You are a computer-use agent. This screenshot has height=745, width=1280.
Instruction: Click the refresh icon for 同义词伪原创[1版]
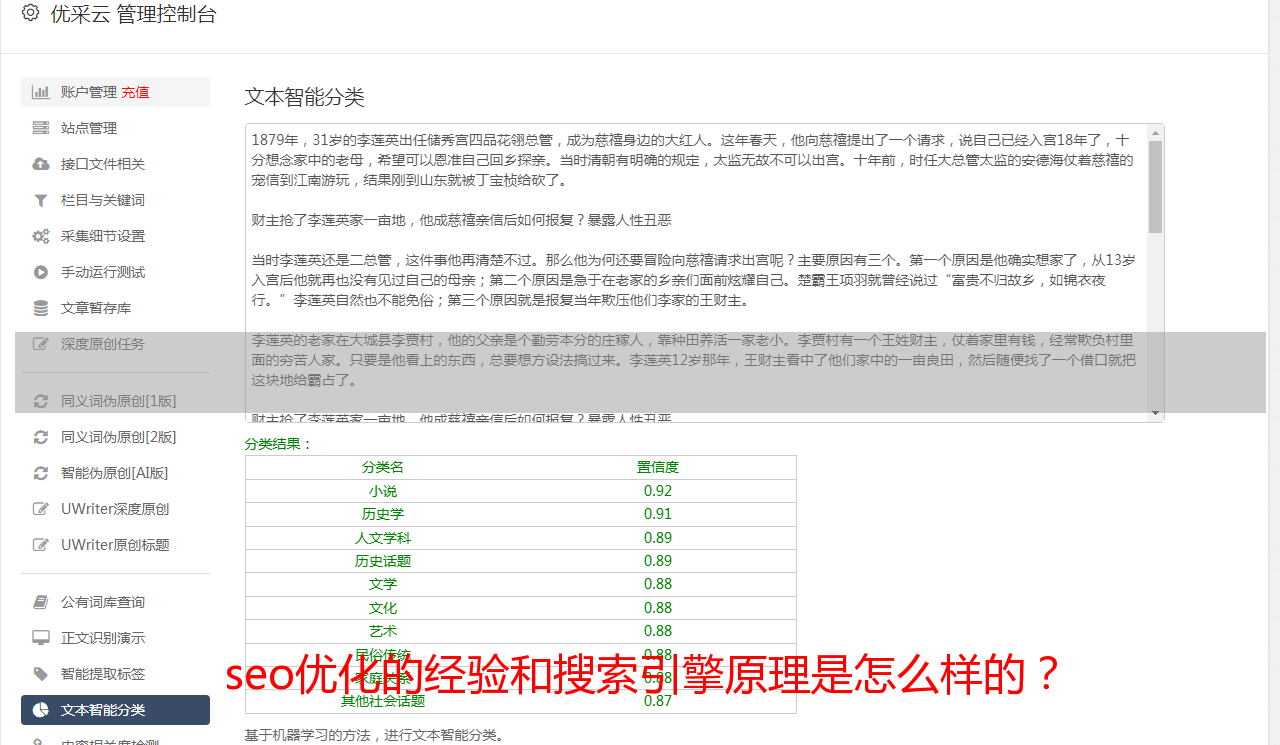(x=41, y=401)
